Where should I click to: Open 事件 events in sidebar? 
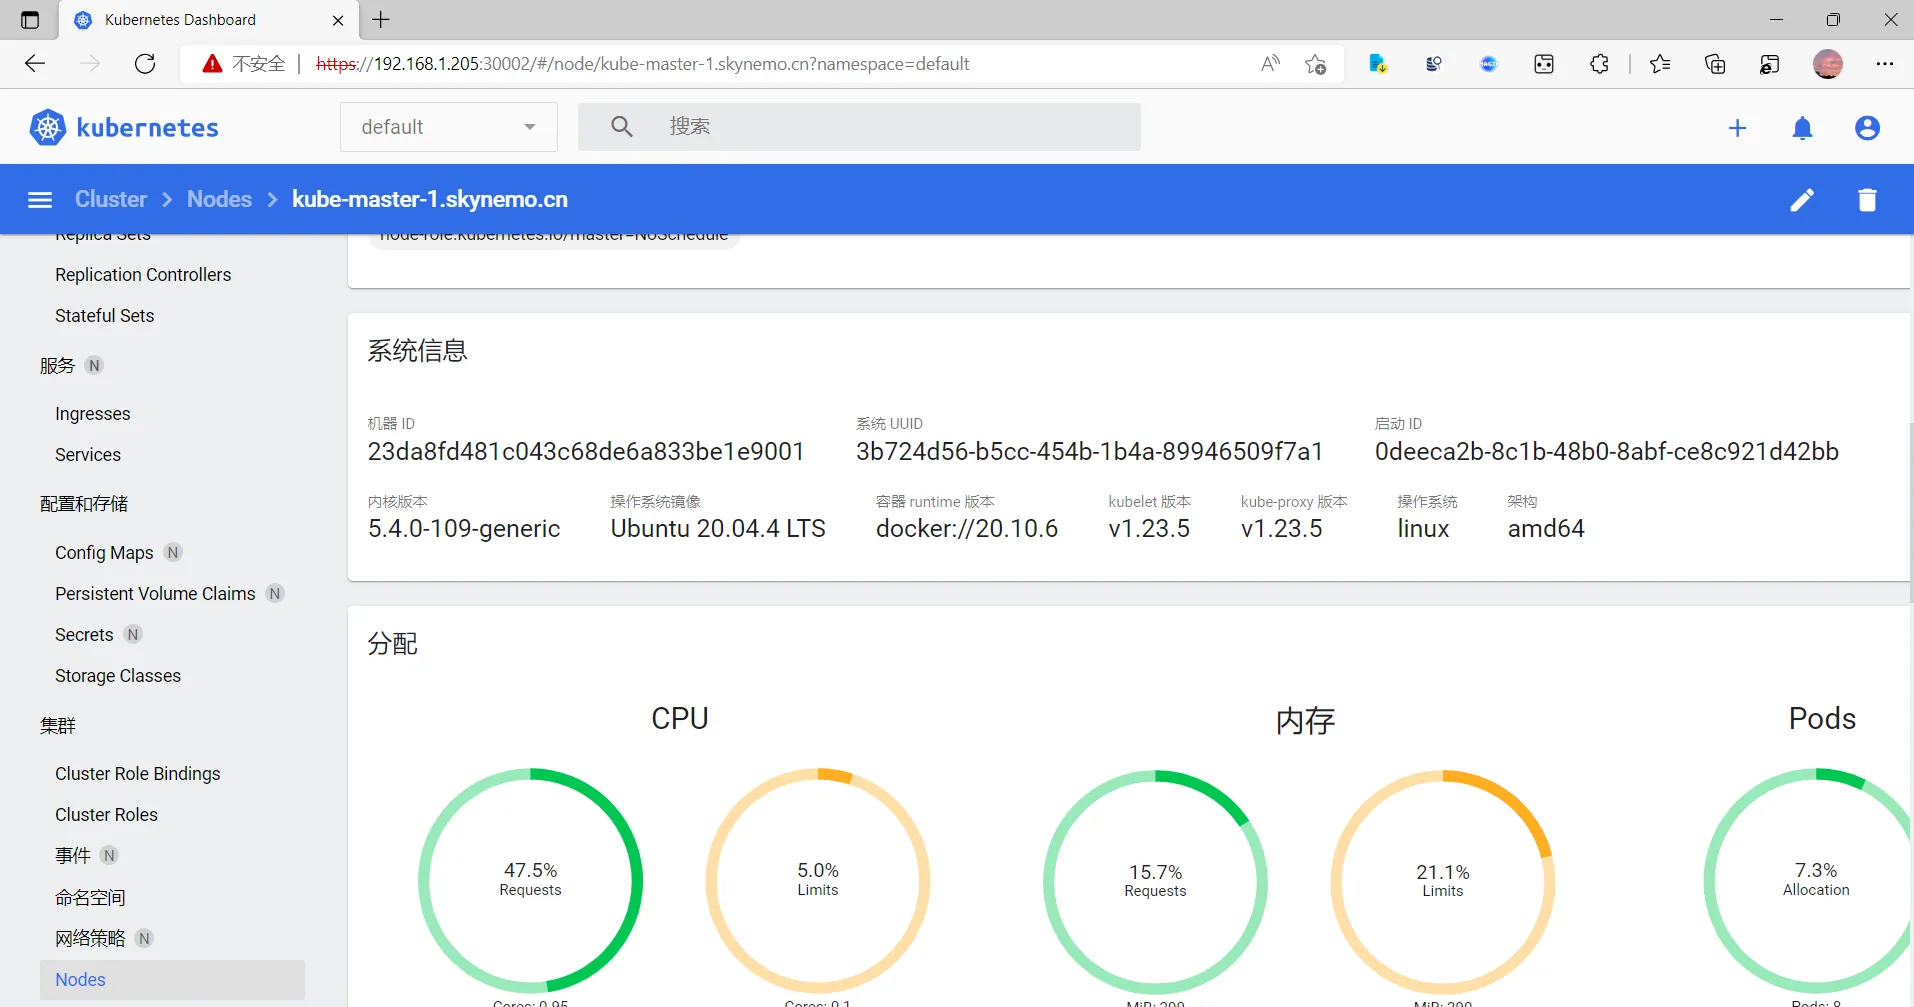click(x=73, y=856)
